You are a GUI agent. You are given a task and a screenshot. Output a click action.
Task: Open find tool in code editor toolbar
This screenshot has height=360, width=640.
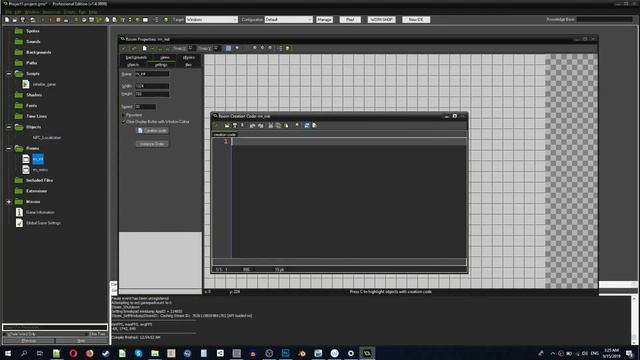click(x=297, y=125)
